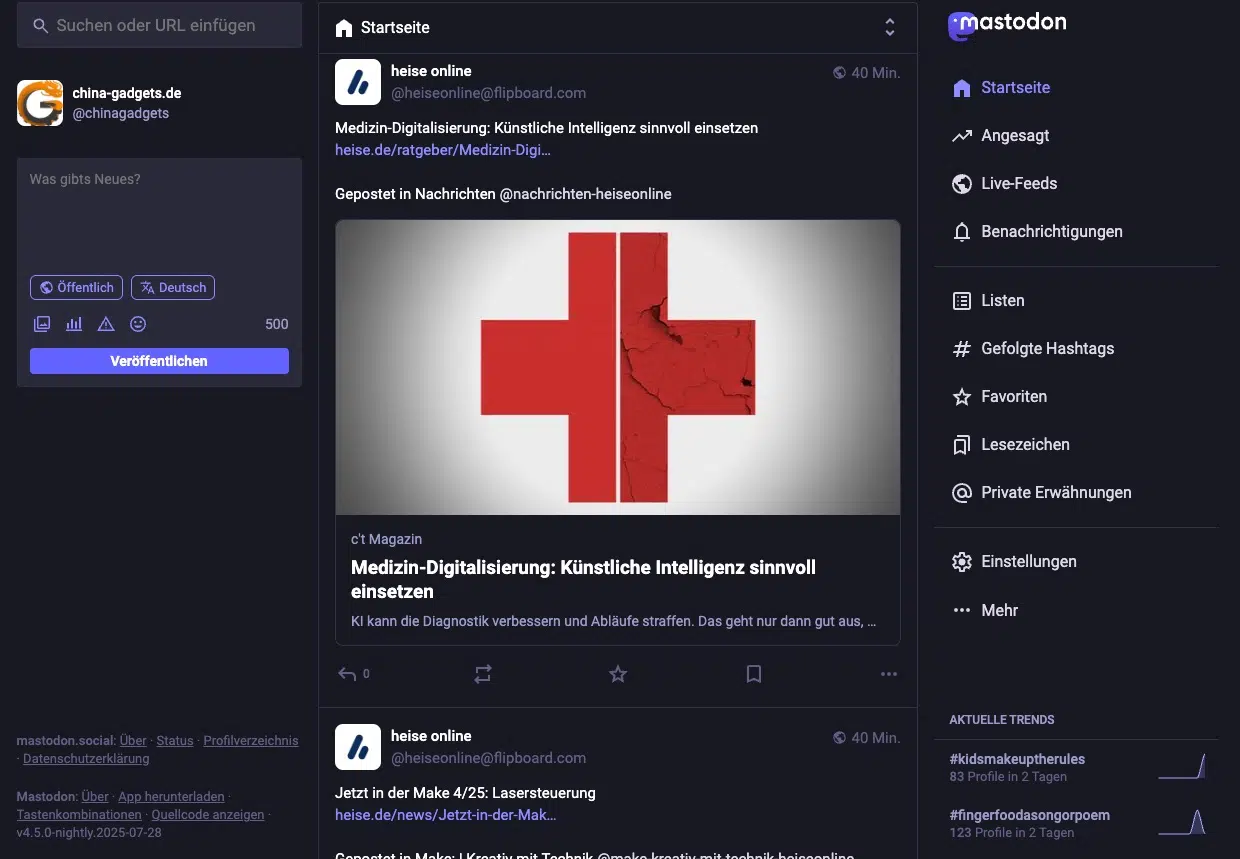The image size is (1240, 859).
Task: Click the three-dot icon beside Mehr
Action: [962, 610]
